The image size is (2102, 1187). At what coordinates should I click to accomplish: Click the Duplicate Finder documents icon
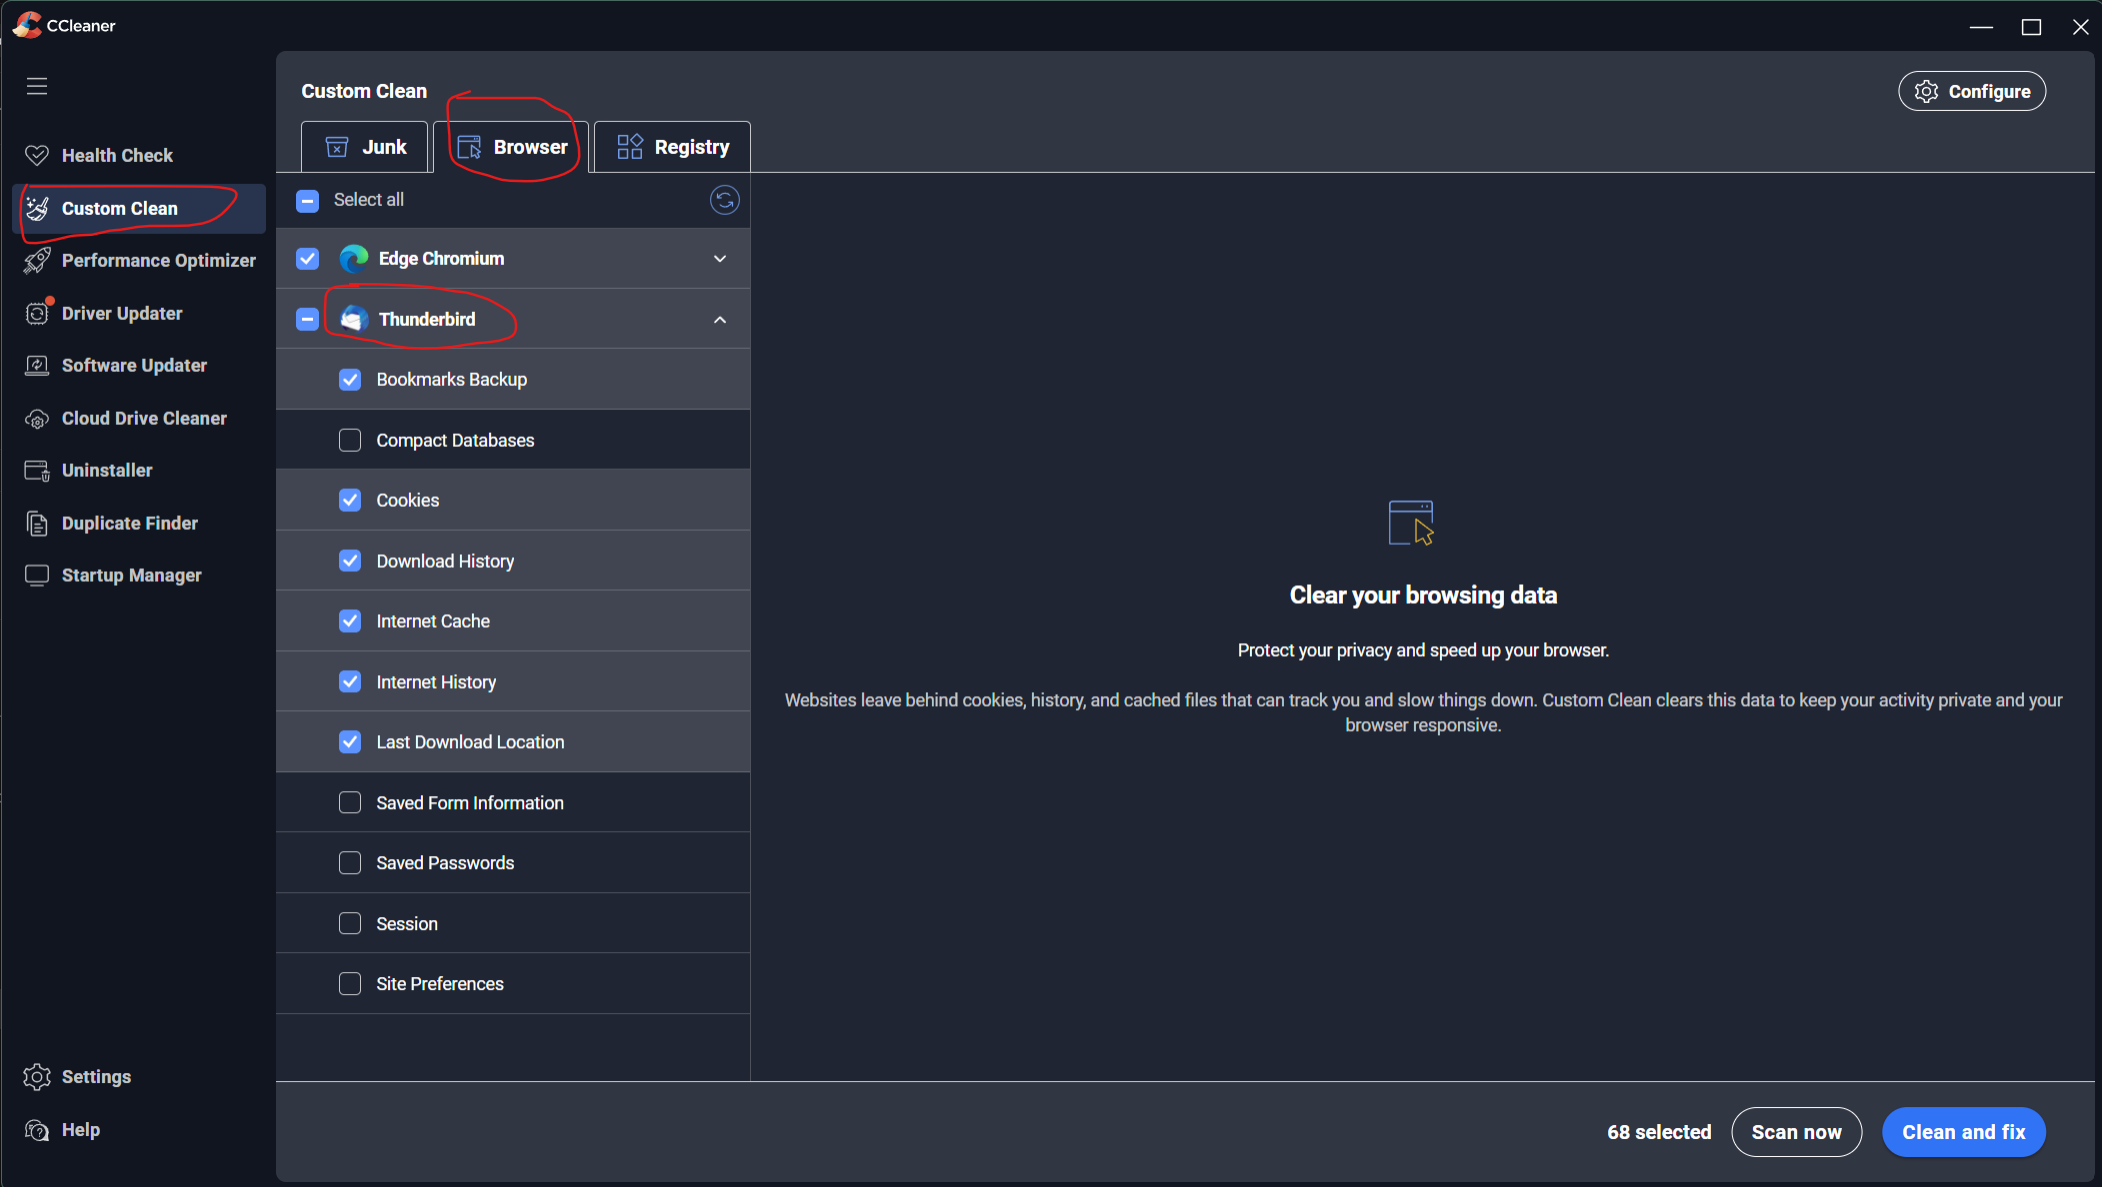[37, 523]
